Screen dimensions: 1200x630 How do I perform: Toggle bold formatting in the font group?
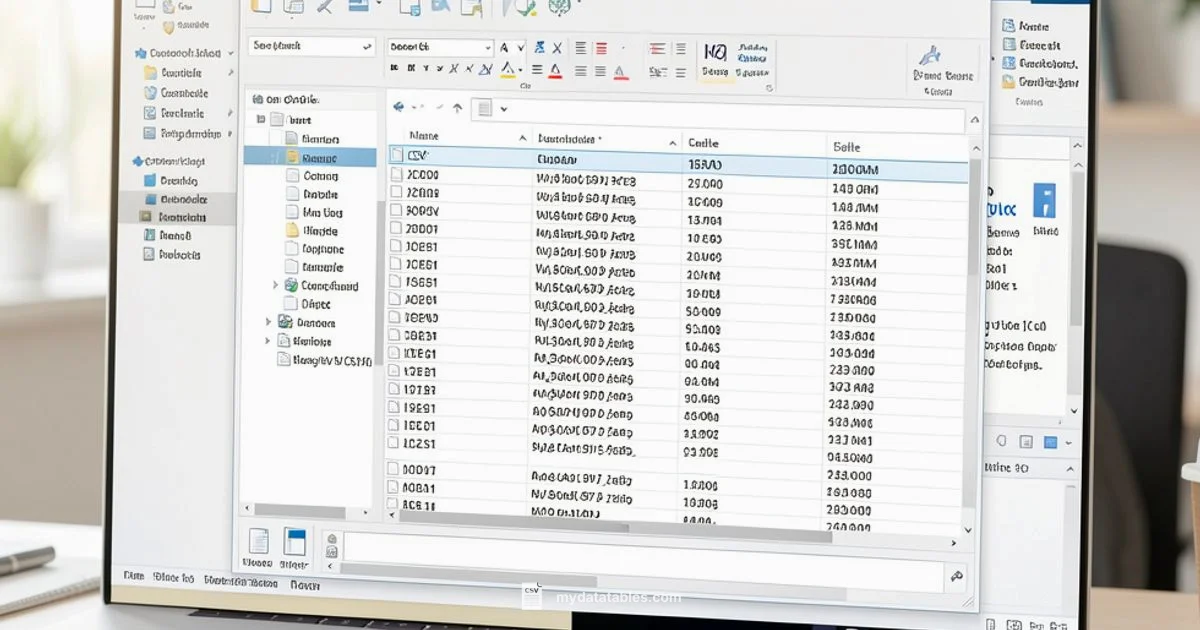pyautogui.click(x=395, y=68)
